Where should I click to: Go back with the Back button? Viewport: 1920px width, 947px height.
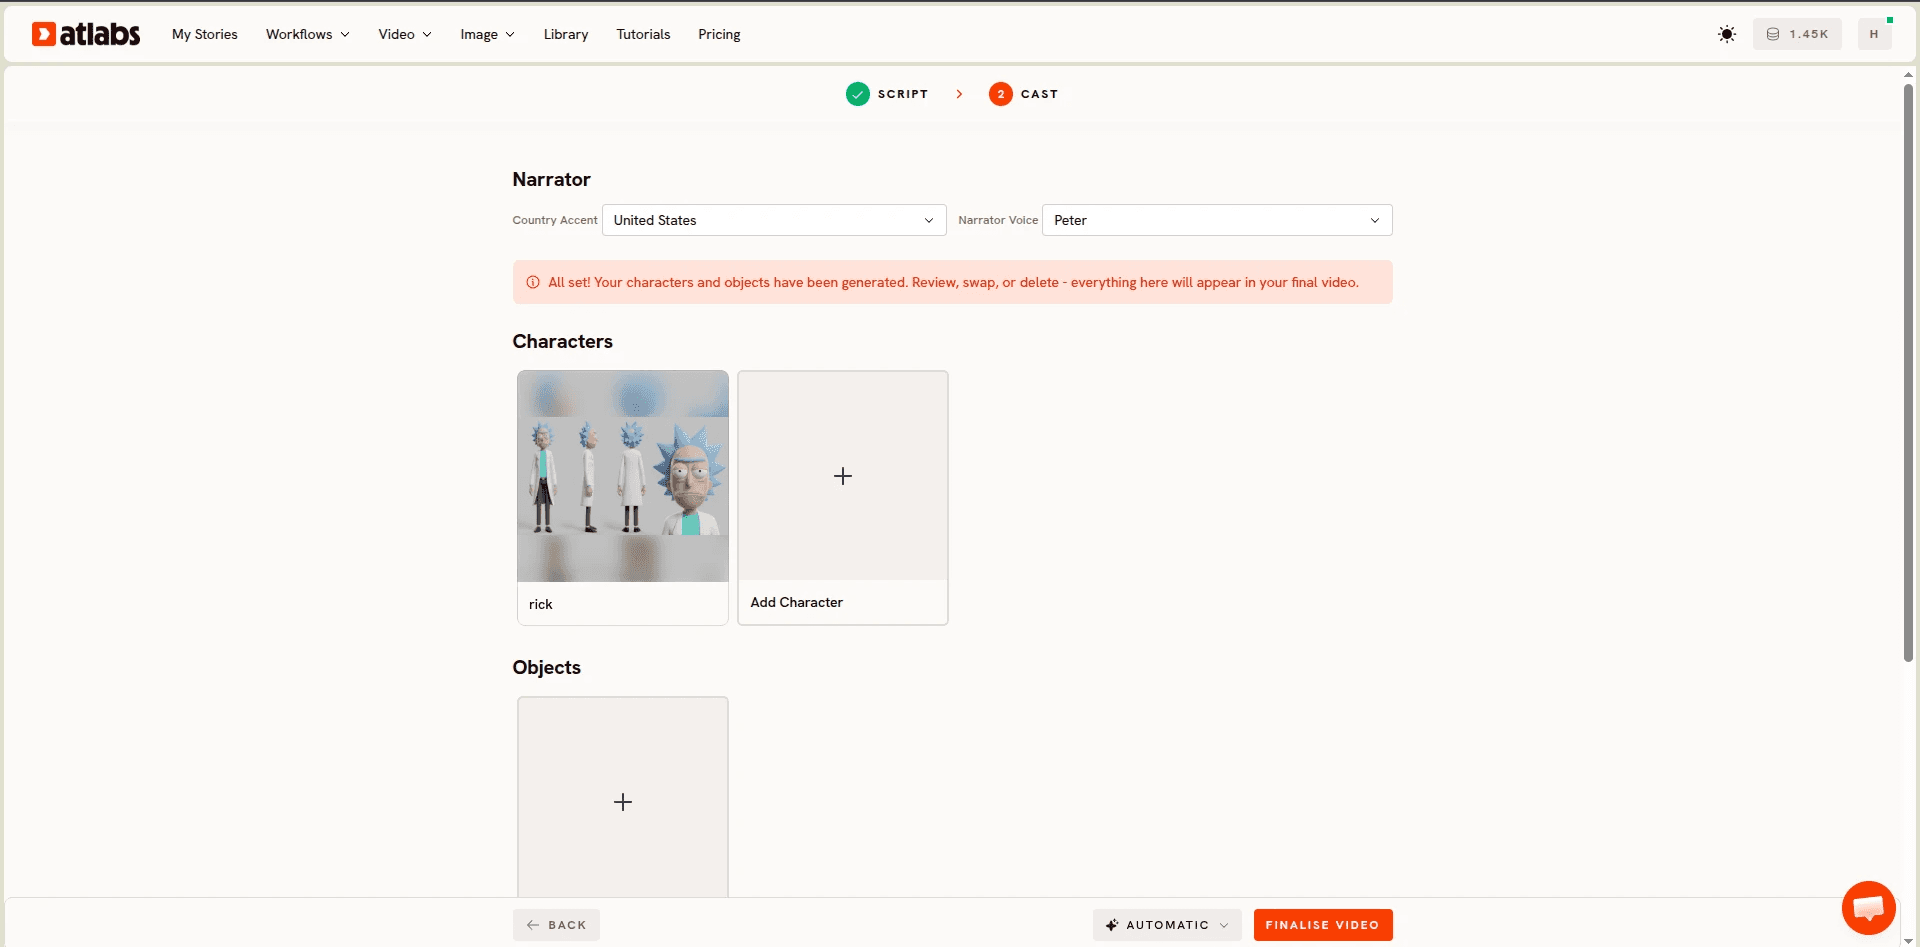coord(556,925)
